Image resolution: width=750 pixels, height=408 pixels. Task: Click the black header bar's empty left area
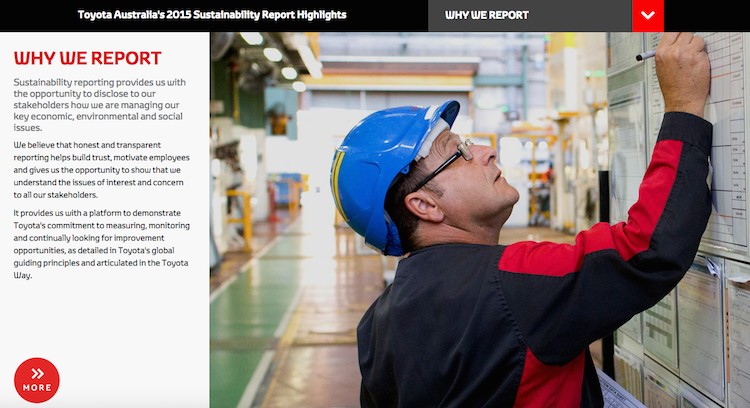point(35,15)
